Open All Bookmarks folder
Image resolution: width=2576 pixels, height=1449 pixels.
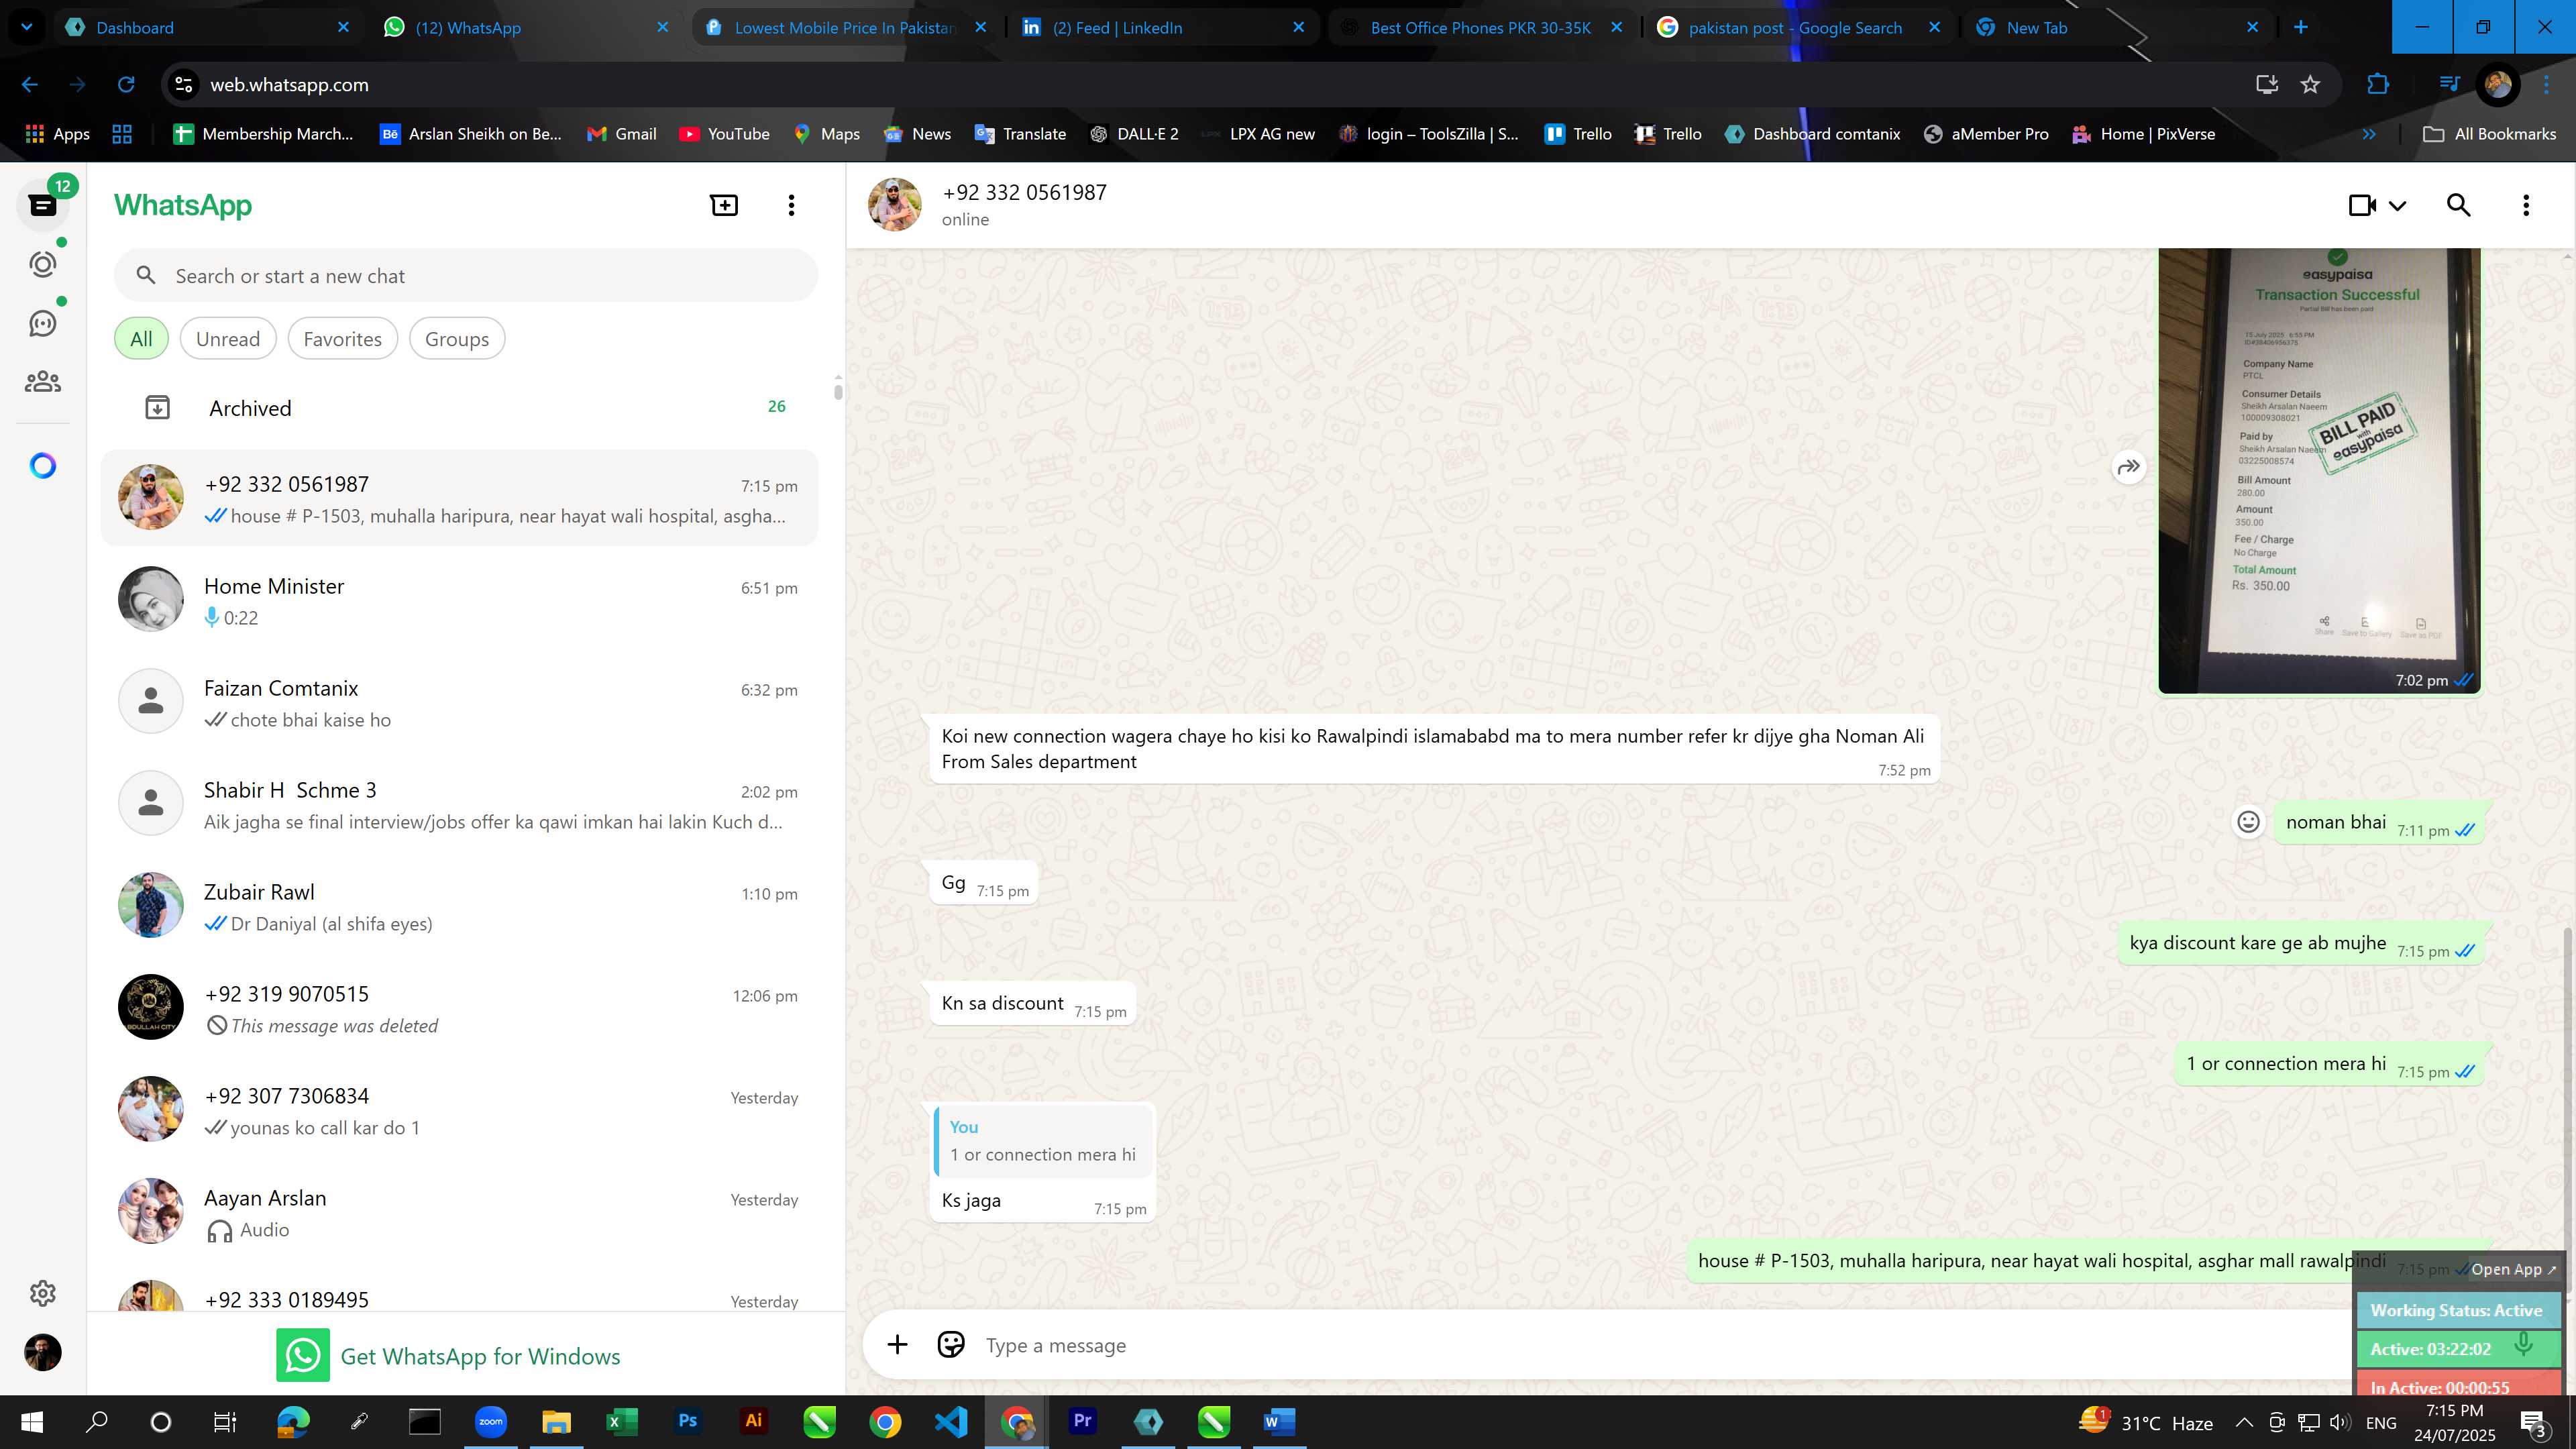[2490, 134]
